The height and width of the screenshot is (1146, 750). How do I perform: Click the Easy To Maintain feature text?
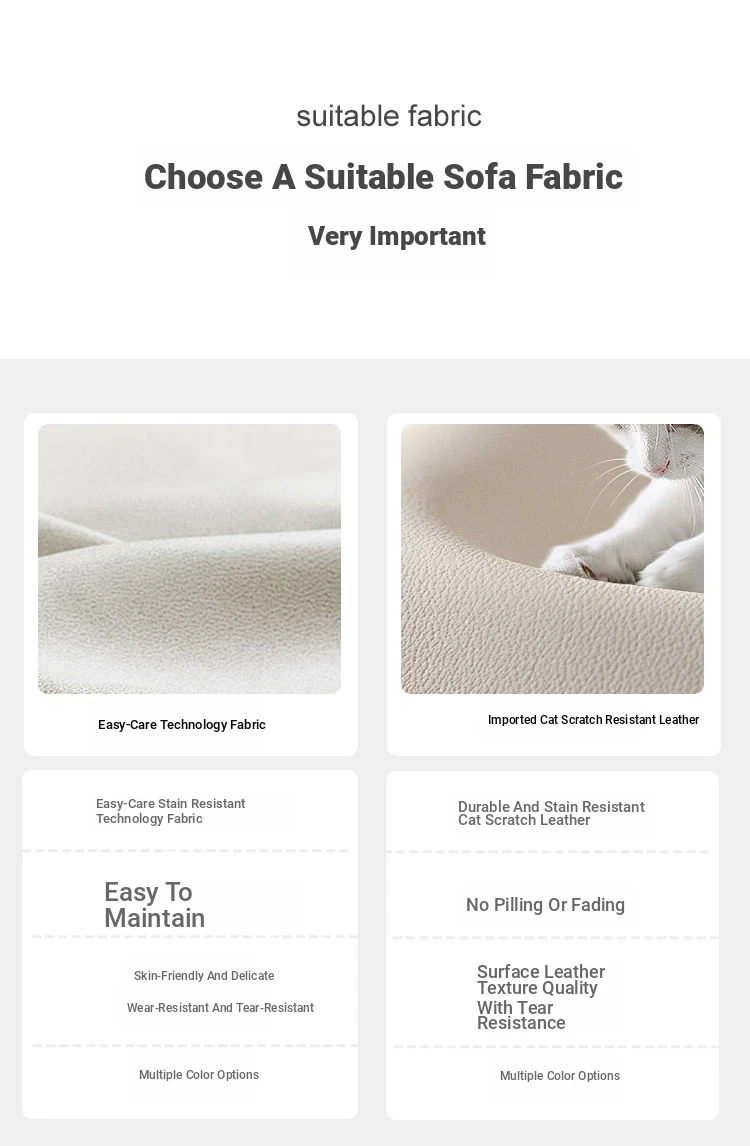click(x=154, y=905)
